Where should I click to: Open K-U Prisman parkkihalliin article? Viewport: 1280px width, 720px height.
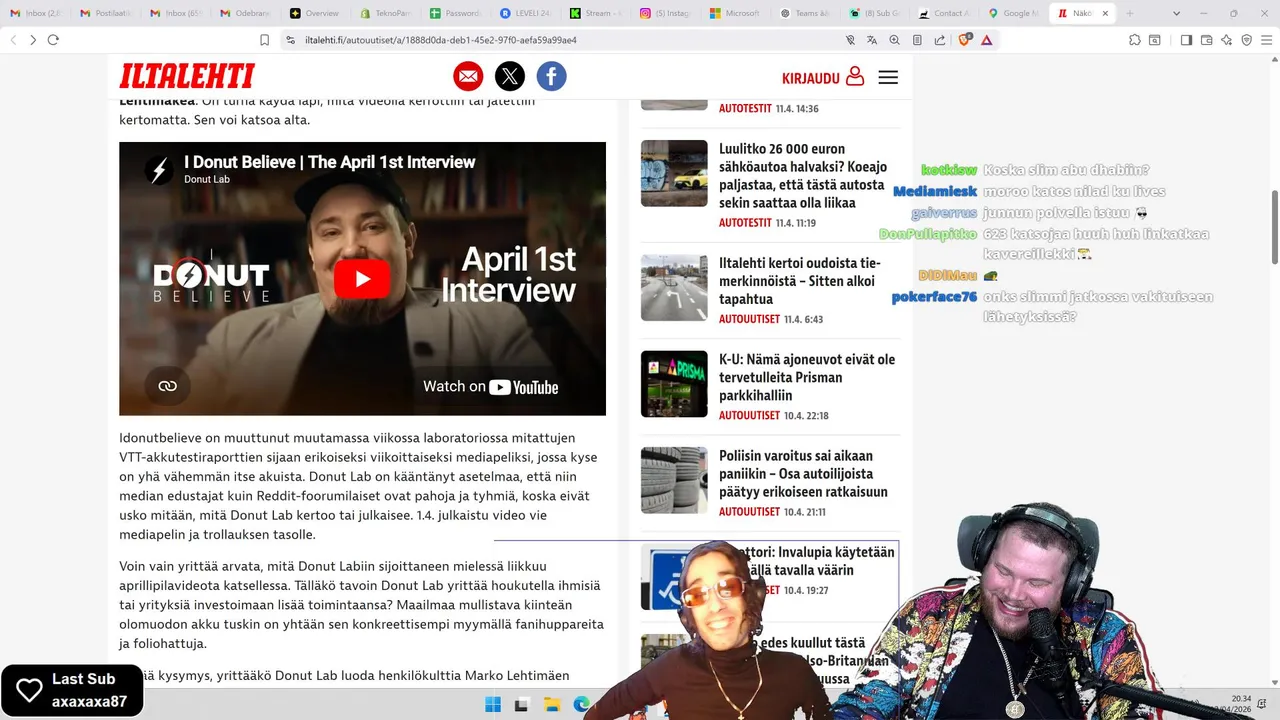tap(807, 377)
